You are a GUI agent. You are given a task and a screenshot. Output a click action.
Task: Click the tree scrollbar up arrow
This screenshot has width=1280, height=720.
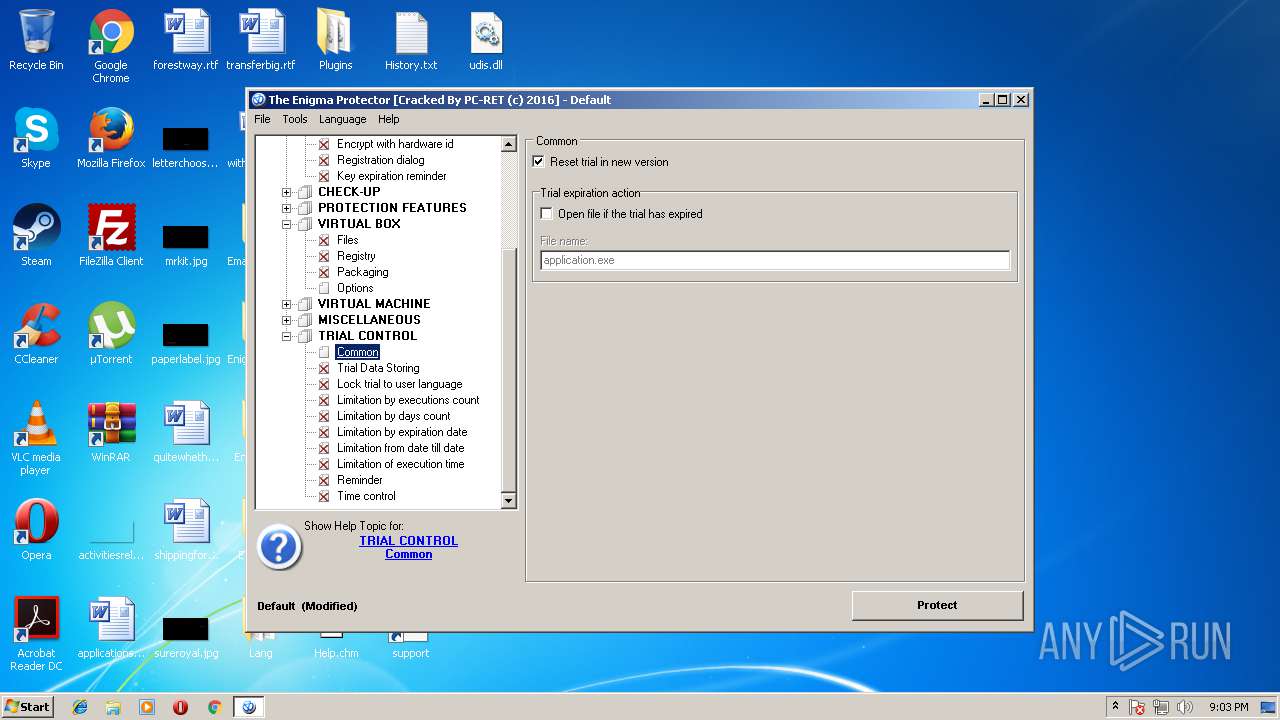coord(507,144)
